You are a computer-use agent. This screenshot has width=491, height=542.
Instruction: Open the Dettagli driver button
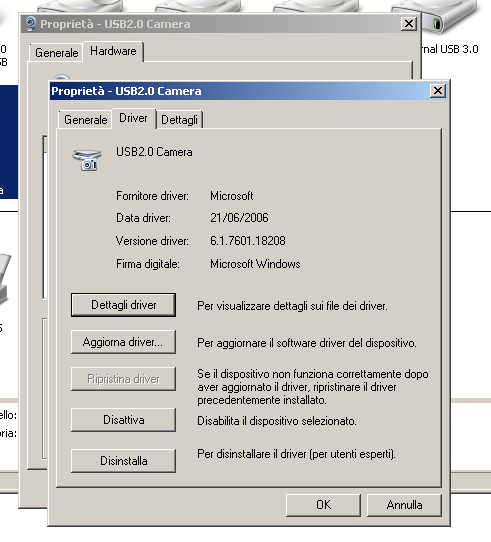pyautogui.click(x=123, y=305)
